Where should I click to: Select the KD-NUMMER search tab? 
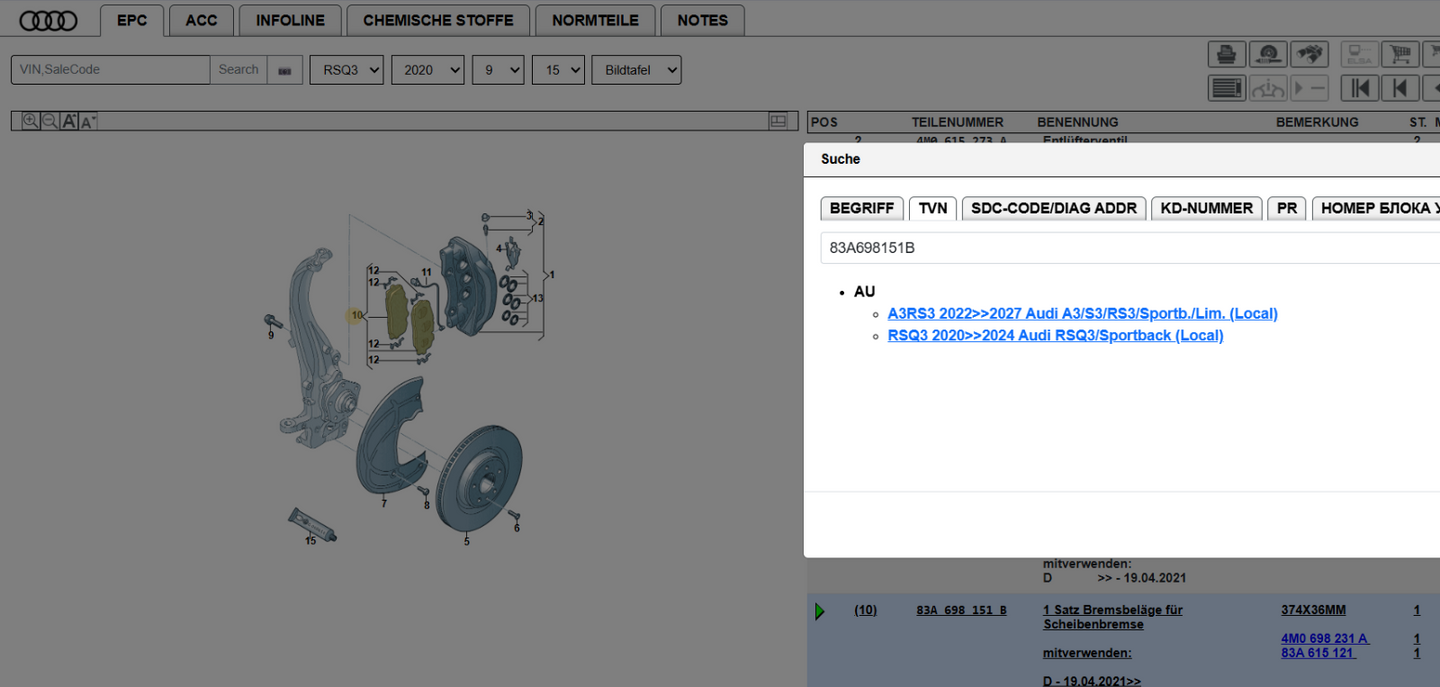pos(1207,208)
